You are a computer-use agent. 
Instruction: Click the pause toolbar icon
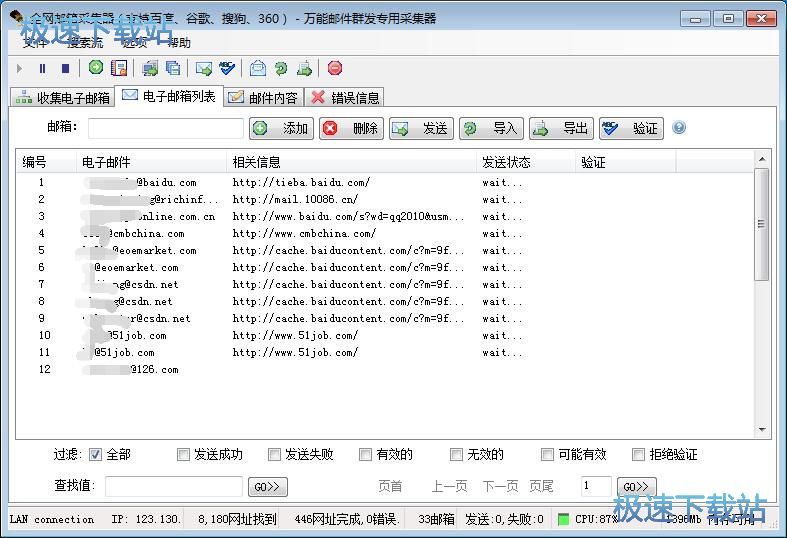click(x=42, y=68)
